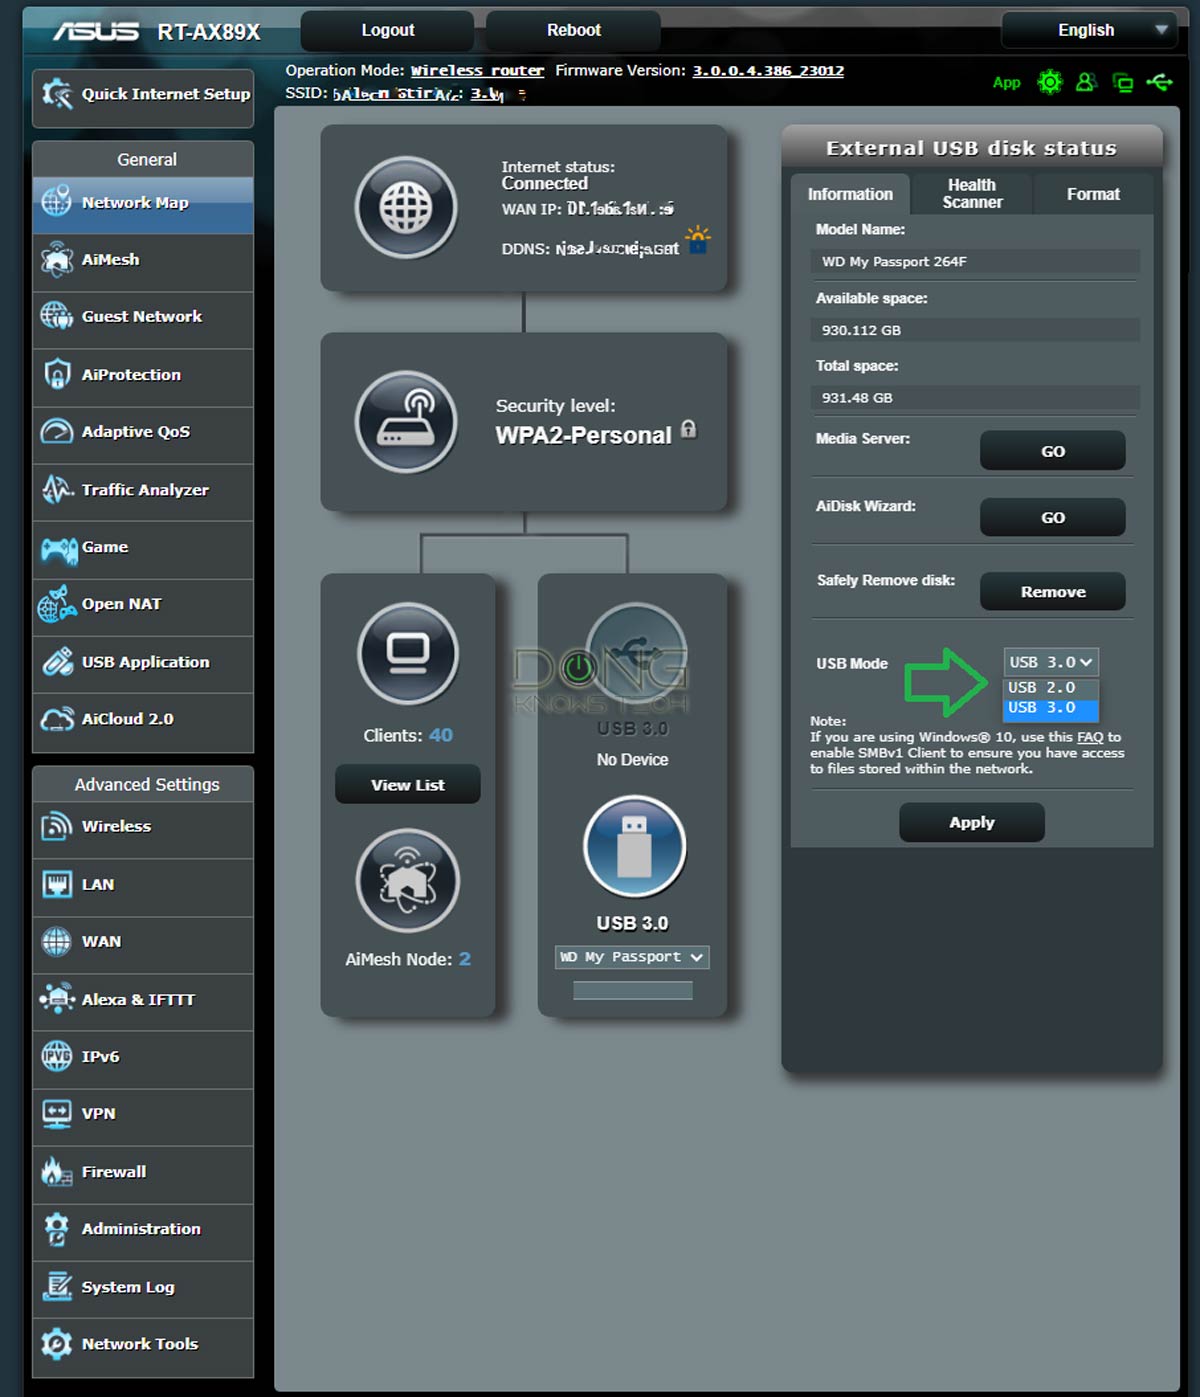The image size is (1200, 1397).
Task: Click View List to see connected clients
Action: click(x=407, y=784)
